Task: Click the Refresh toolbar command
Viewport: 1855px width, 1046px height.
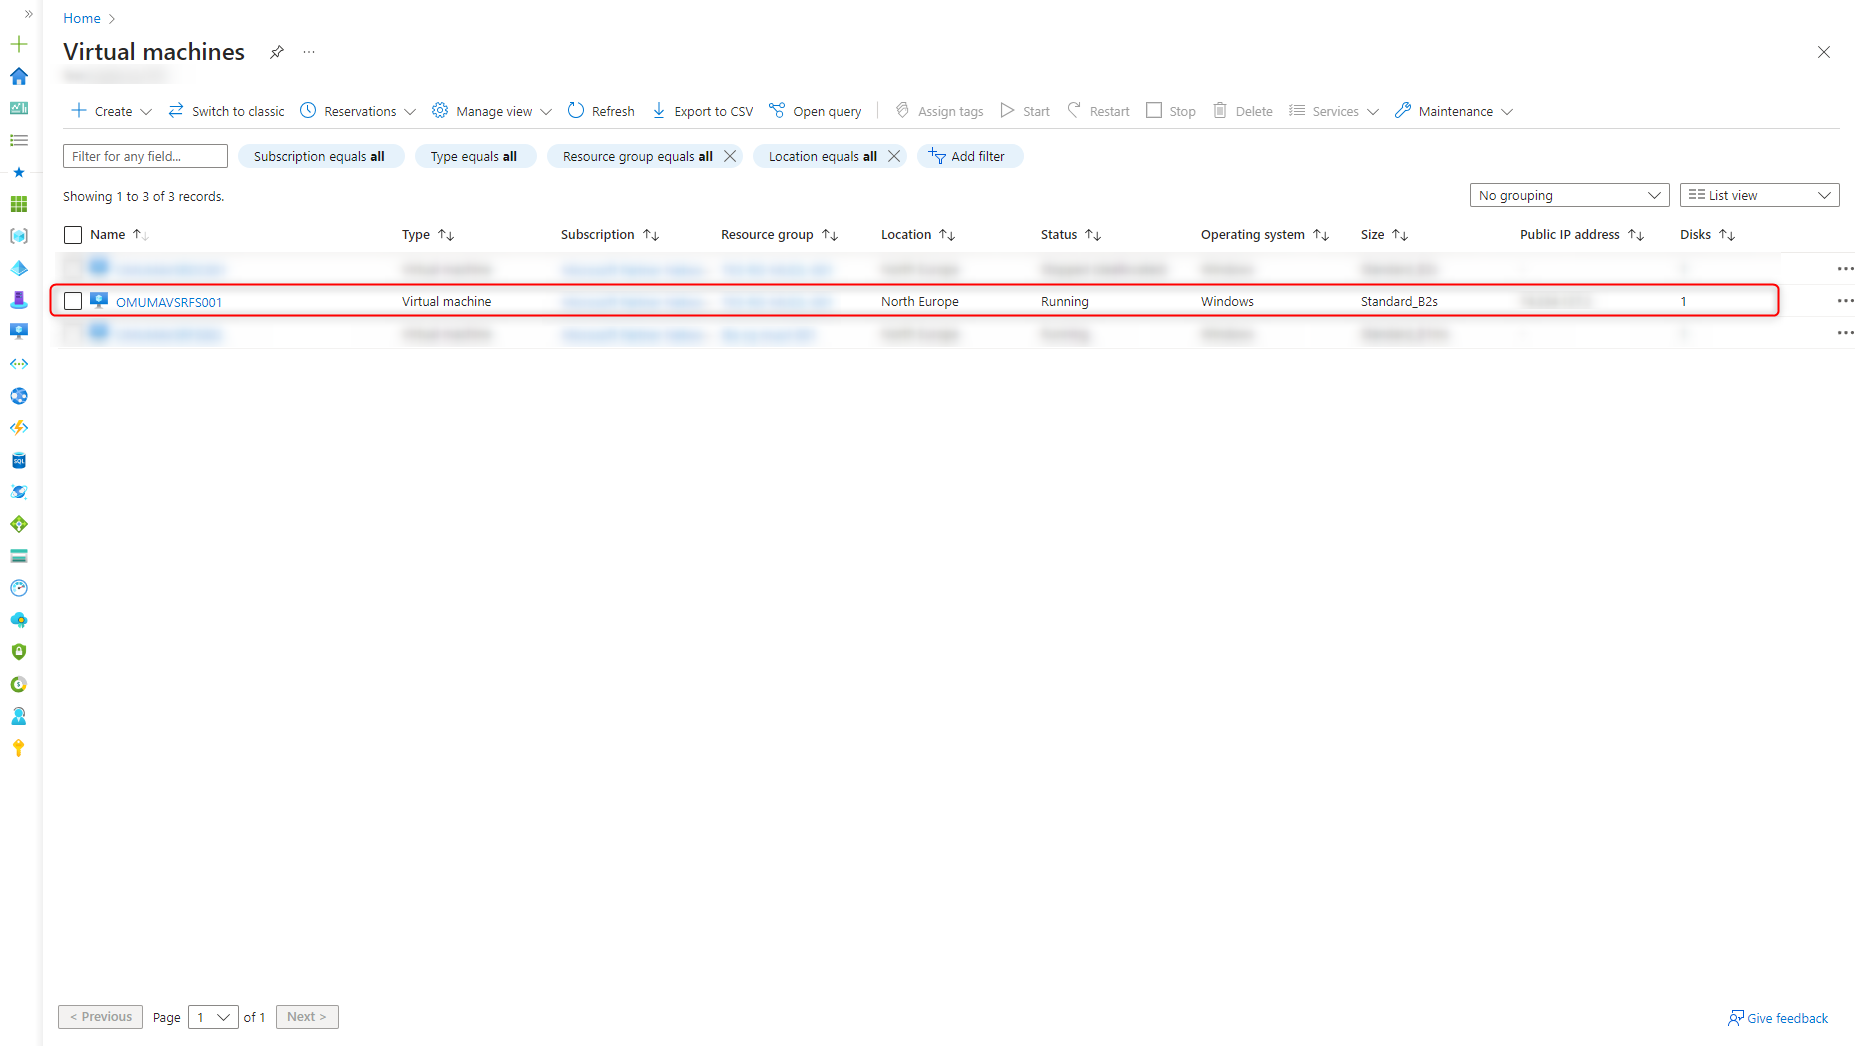Action: (599, 111)
